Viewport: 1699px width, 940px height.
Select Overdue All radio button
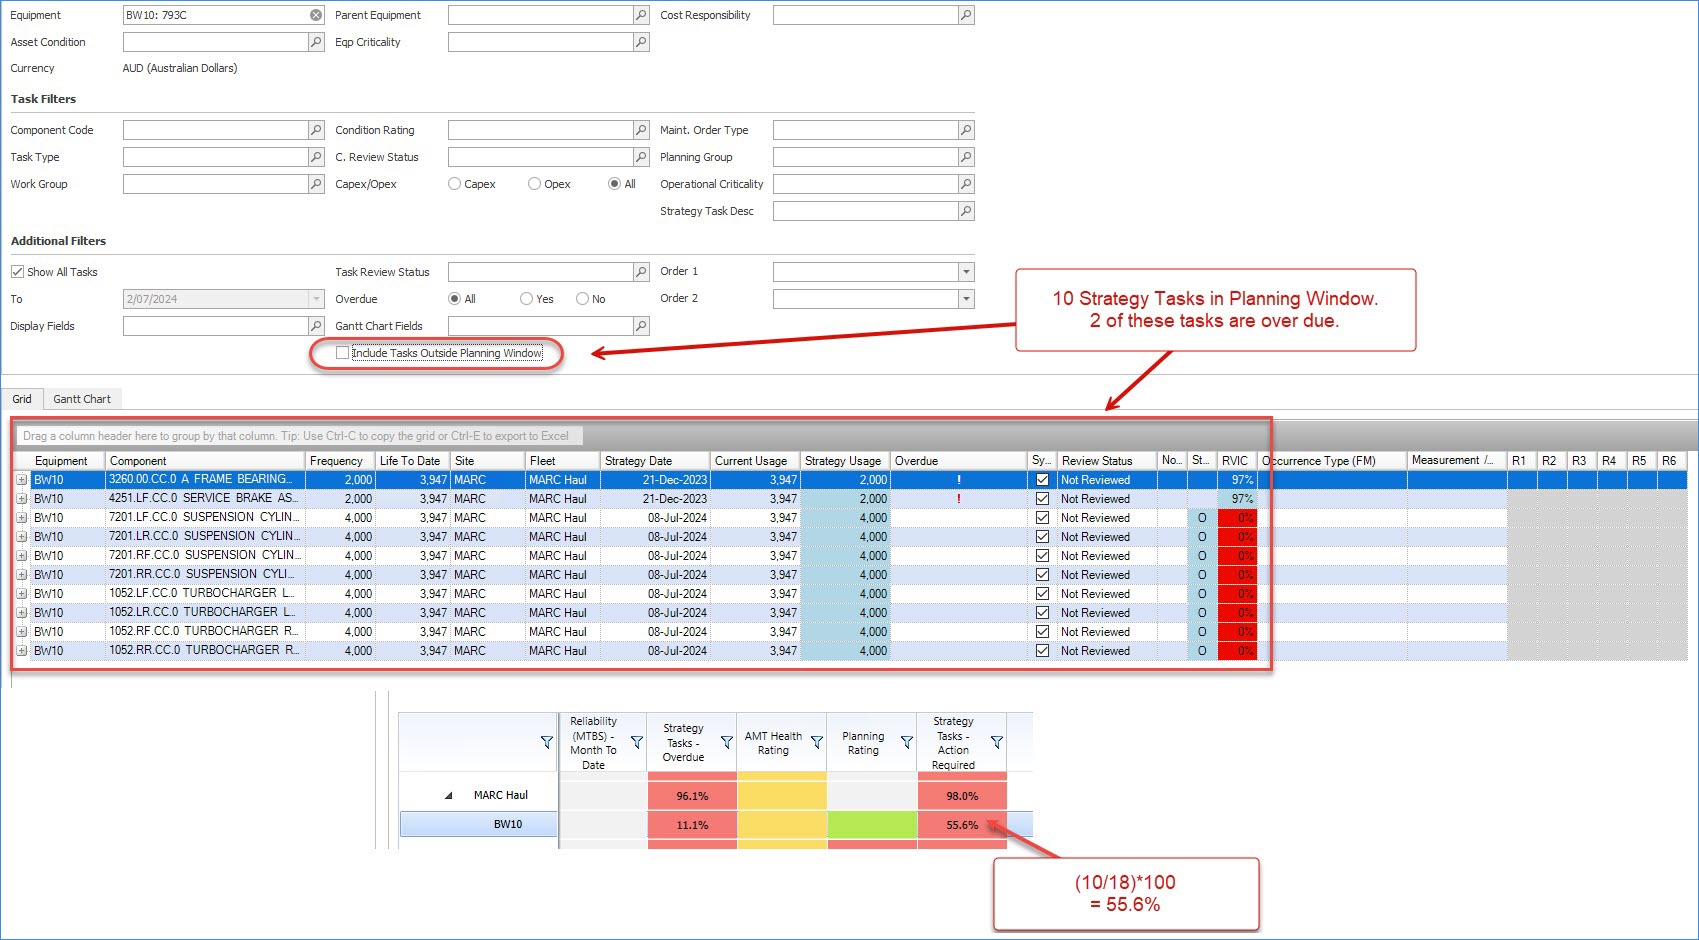(455, 299)
